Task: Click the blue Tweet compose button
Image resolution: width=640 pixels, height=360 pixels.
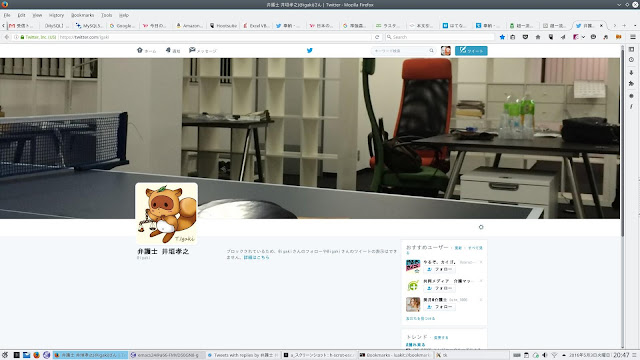Action: [471, 51]
